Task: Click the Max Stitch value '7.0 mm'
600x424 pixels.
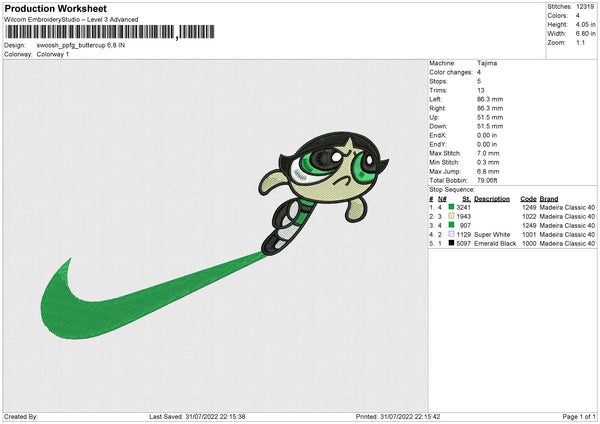Action: pyautogui.click(x=488, y=153)
